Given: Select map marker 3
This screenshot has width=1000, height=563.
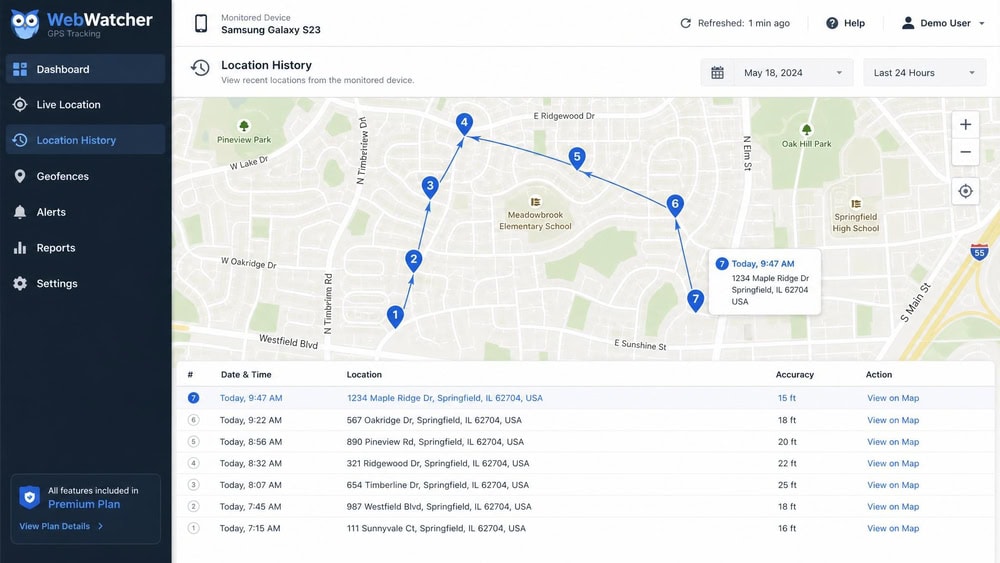Looking at the screenshot, I should [x=430, y=187].
